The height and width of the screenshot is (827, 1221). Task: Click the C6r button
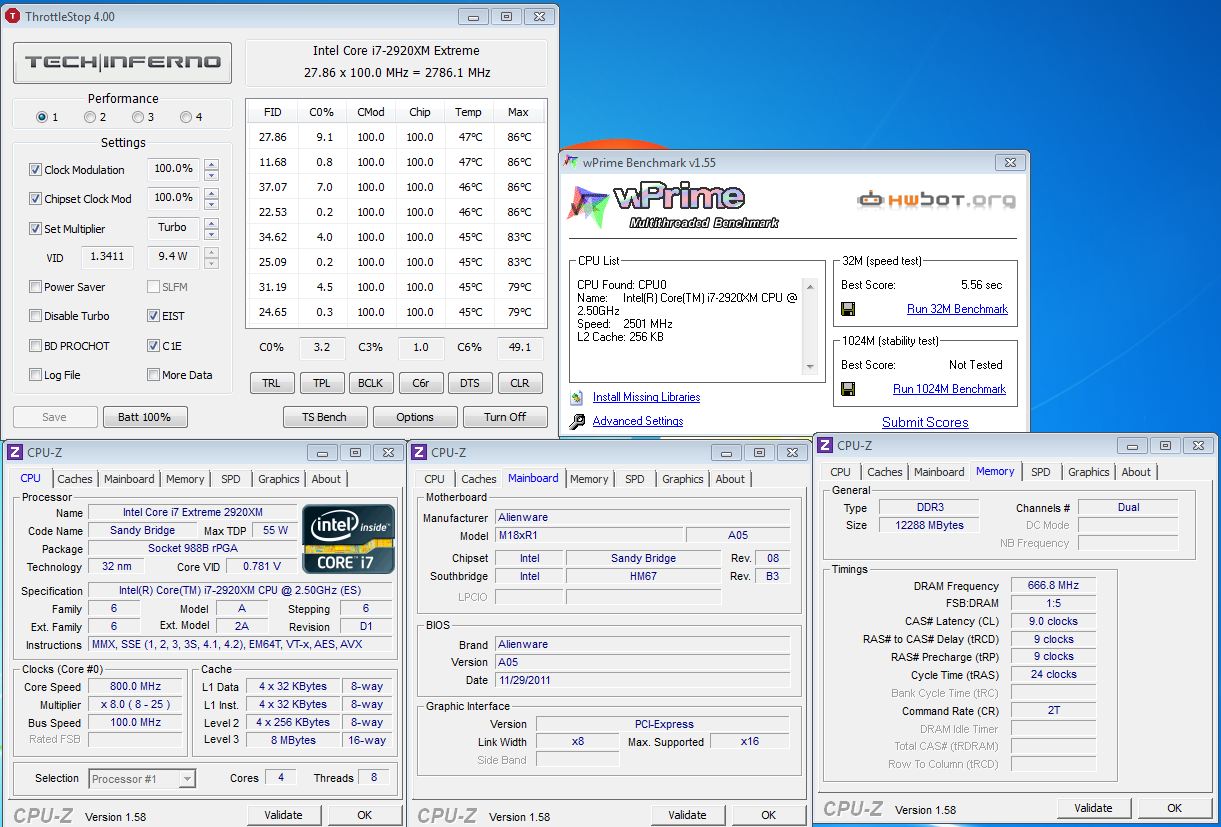(x=421, y=383)
